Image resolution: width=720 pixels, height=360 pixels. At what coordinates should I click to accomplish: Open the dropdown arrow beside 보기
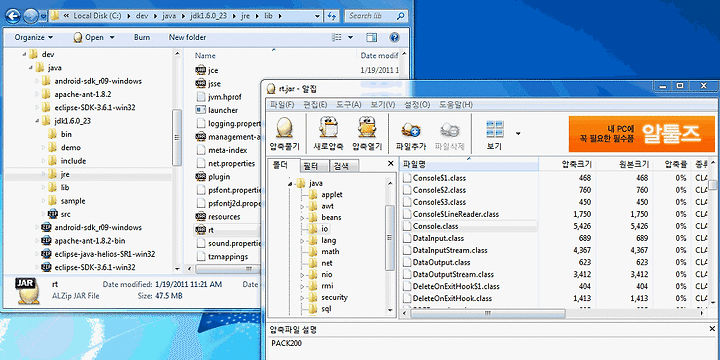(518, 134)
